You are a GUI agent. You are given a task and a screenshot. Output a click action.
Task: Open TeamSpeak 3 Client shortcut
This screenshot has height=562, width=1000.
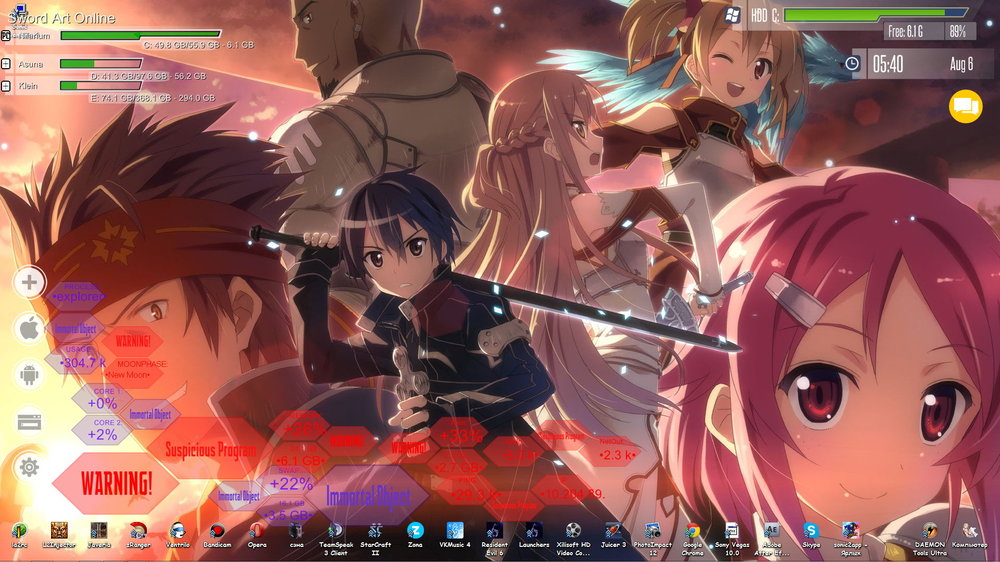[x=336, y=531]
